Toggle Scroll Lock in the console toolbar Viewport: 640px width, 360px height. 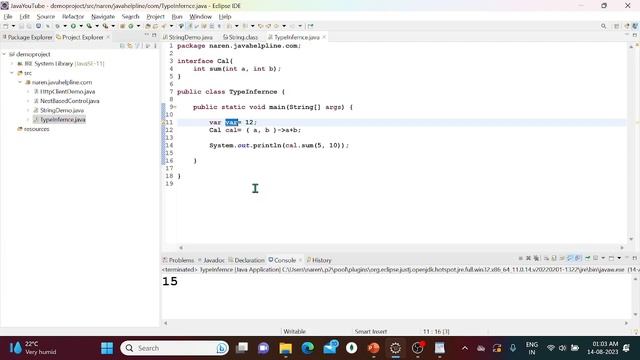pos(554,258)
